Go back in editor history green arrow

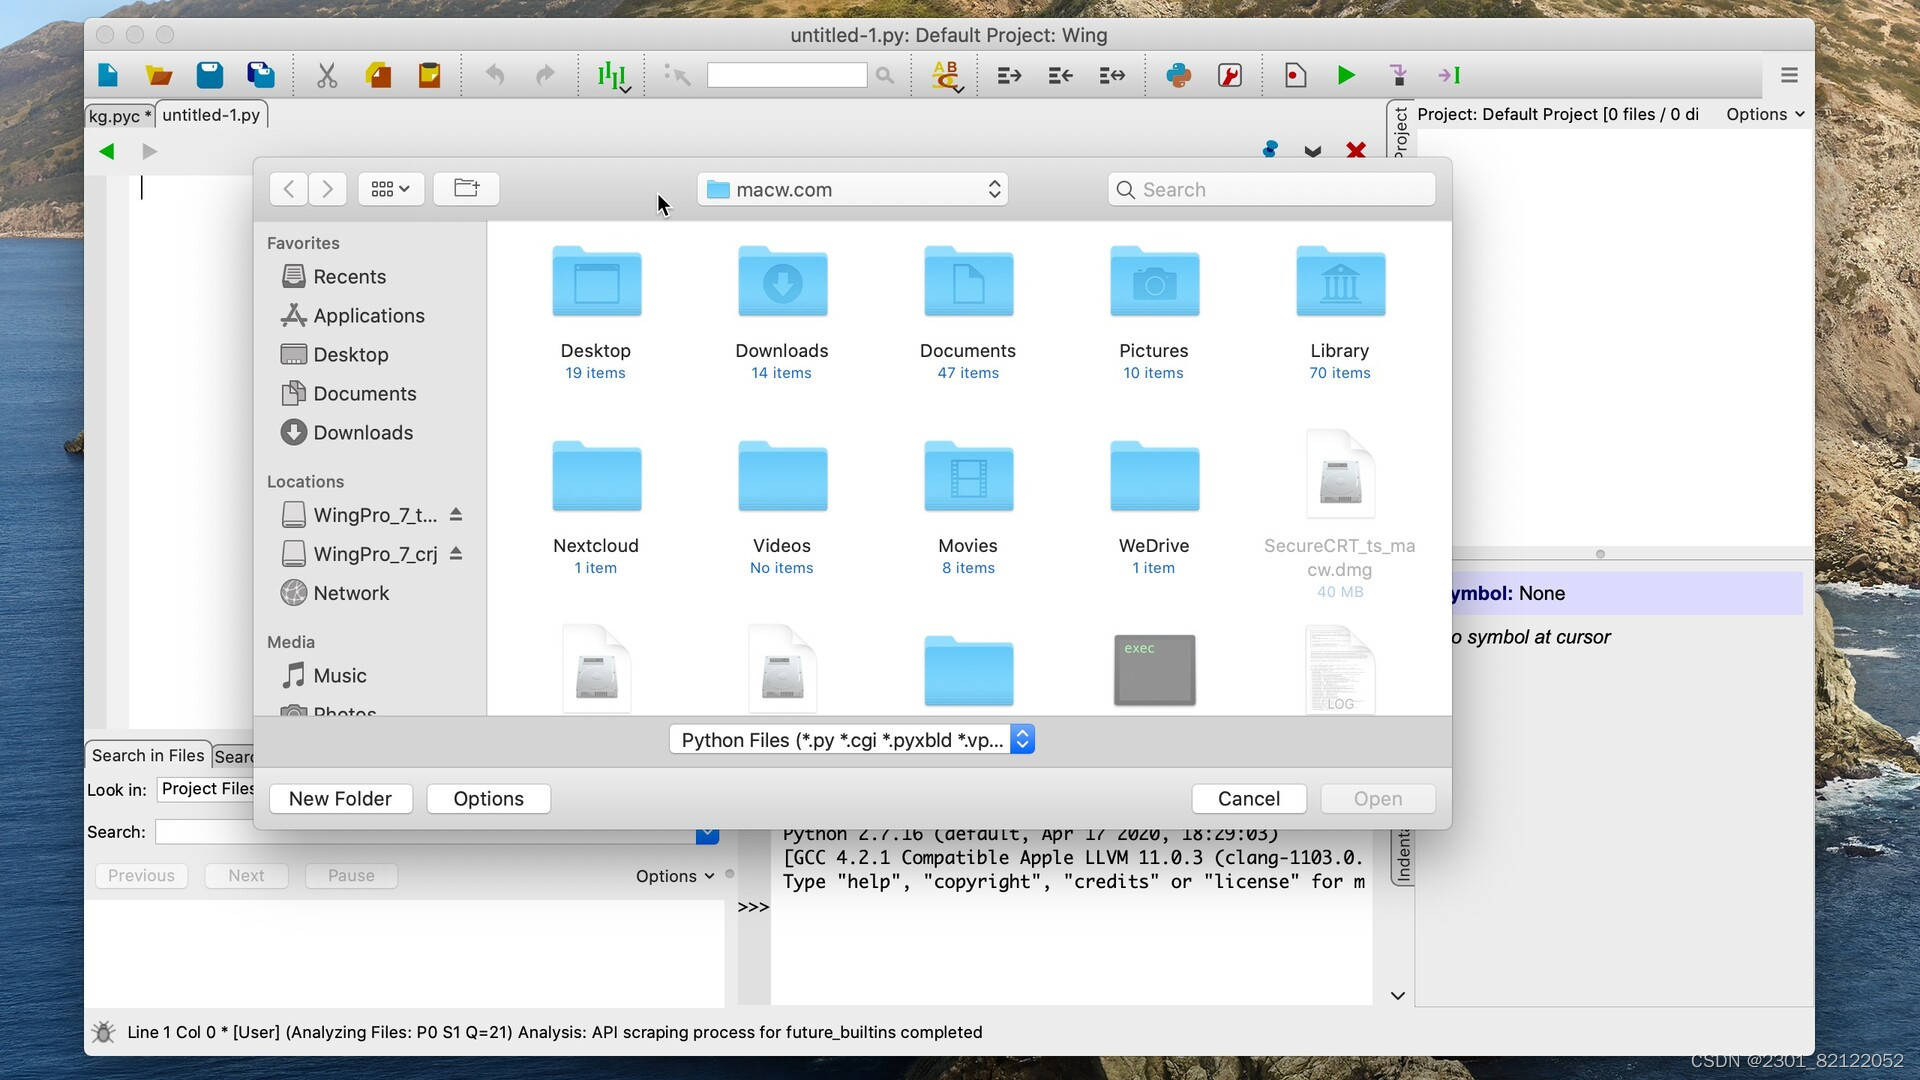click(107, 151)
